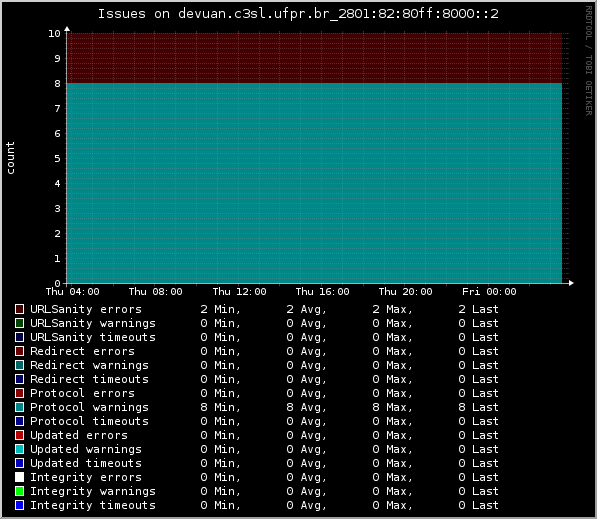Click the URLSanity warnings green swatch

click(19, 323)
